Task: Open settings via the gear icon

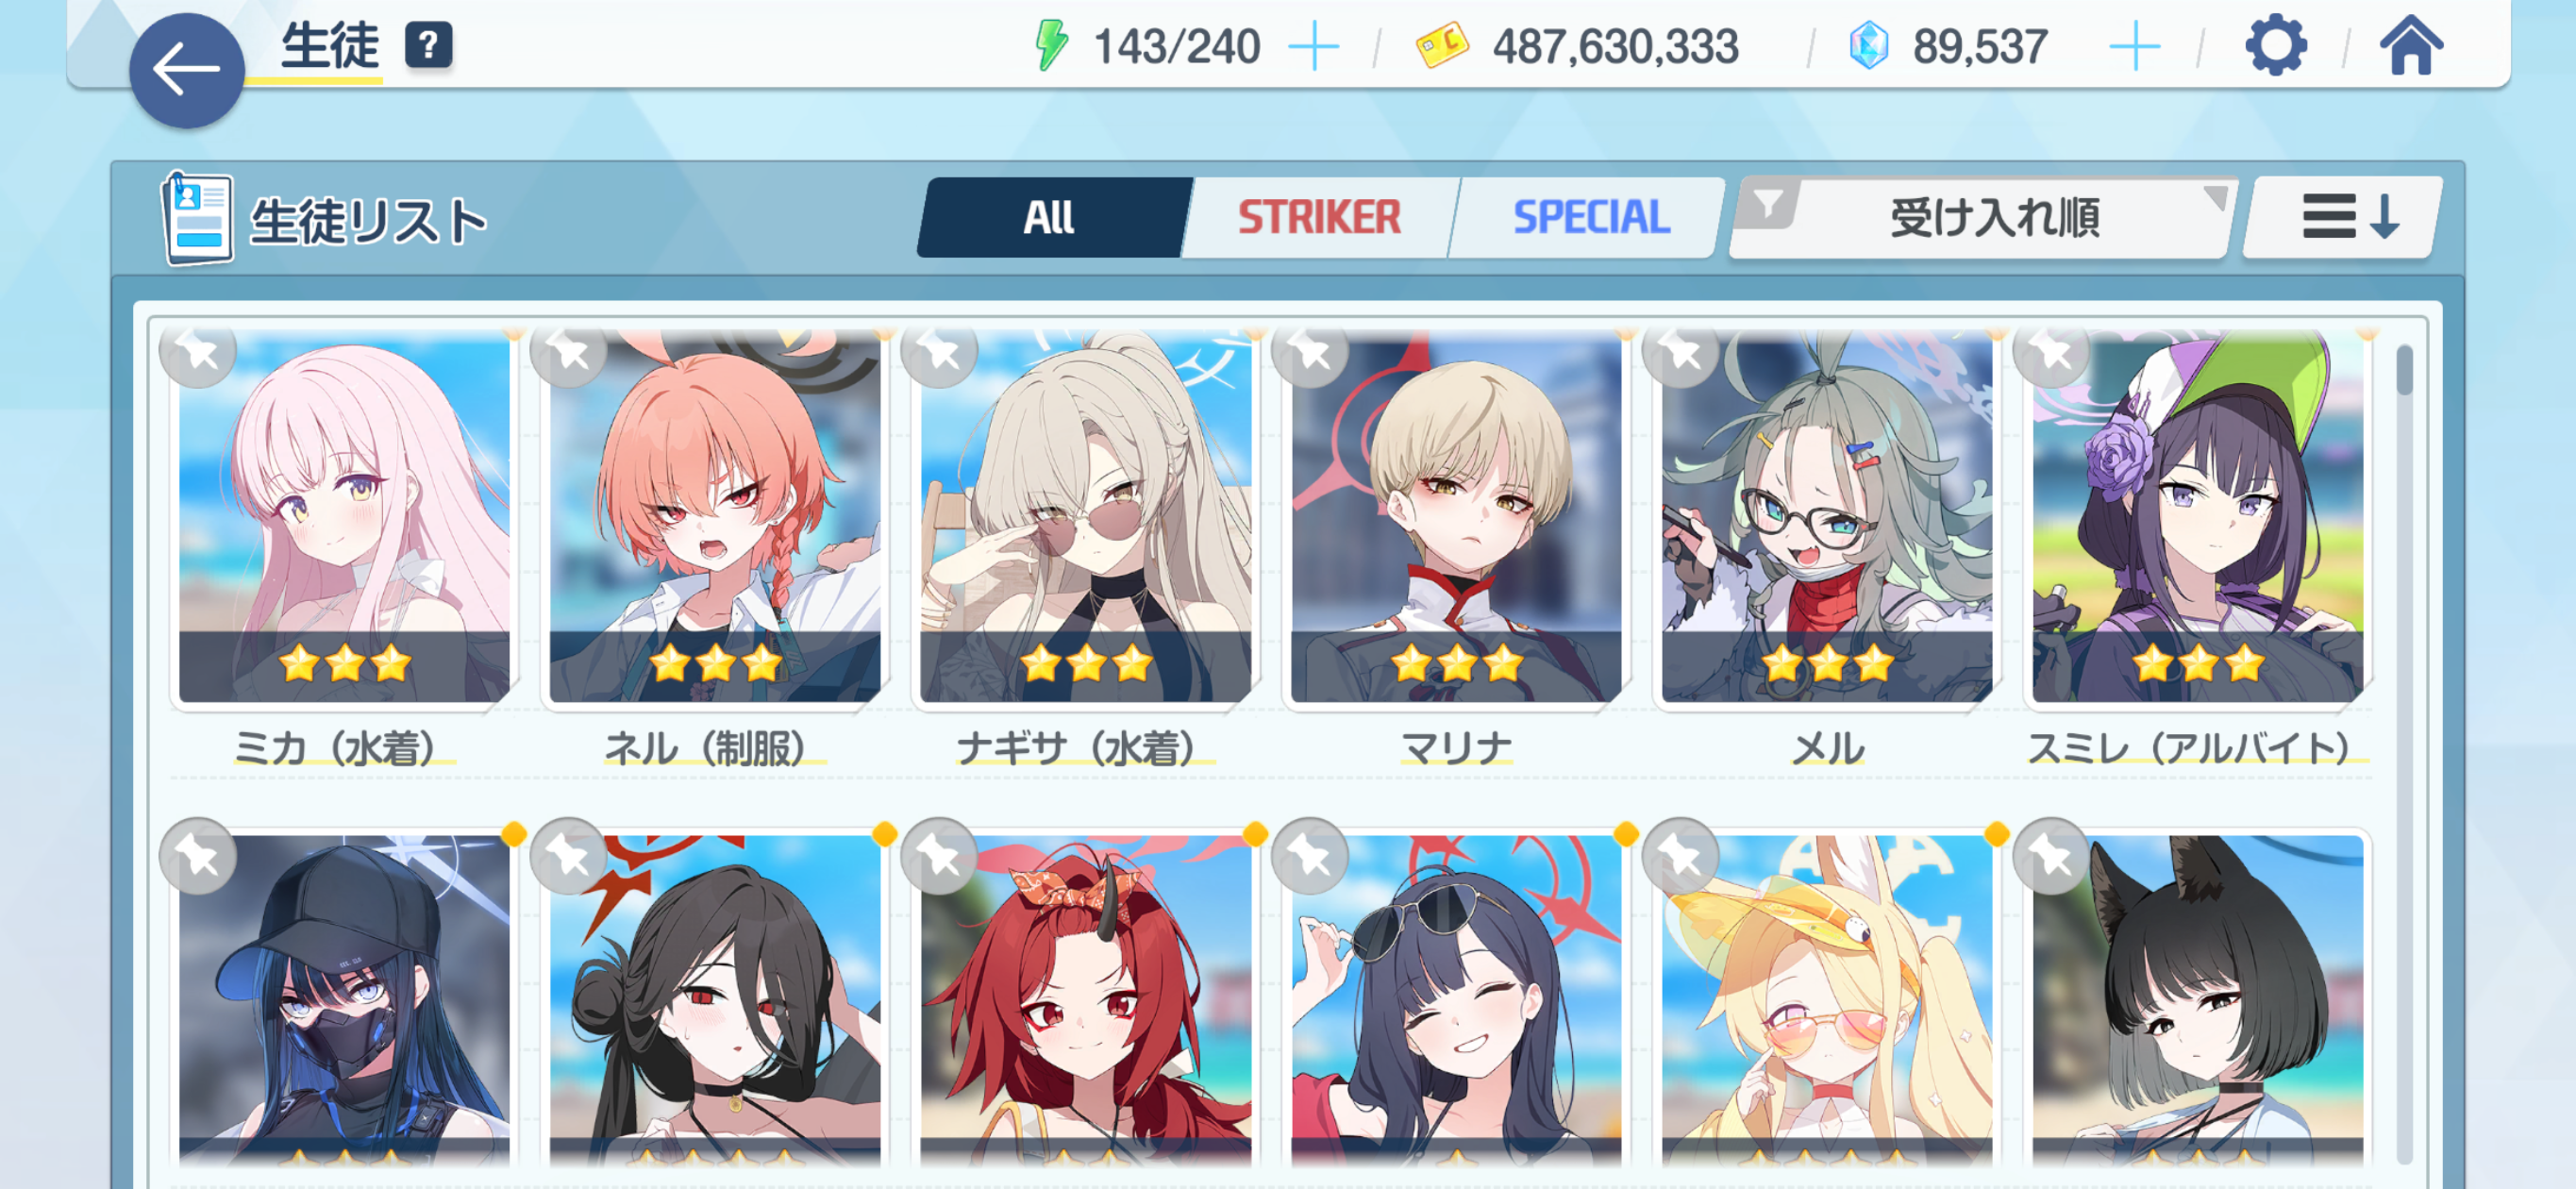Action: tap(2275, 46)
